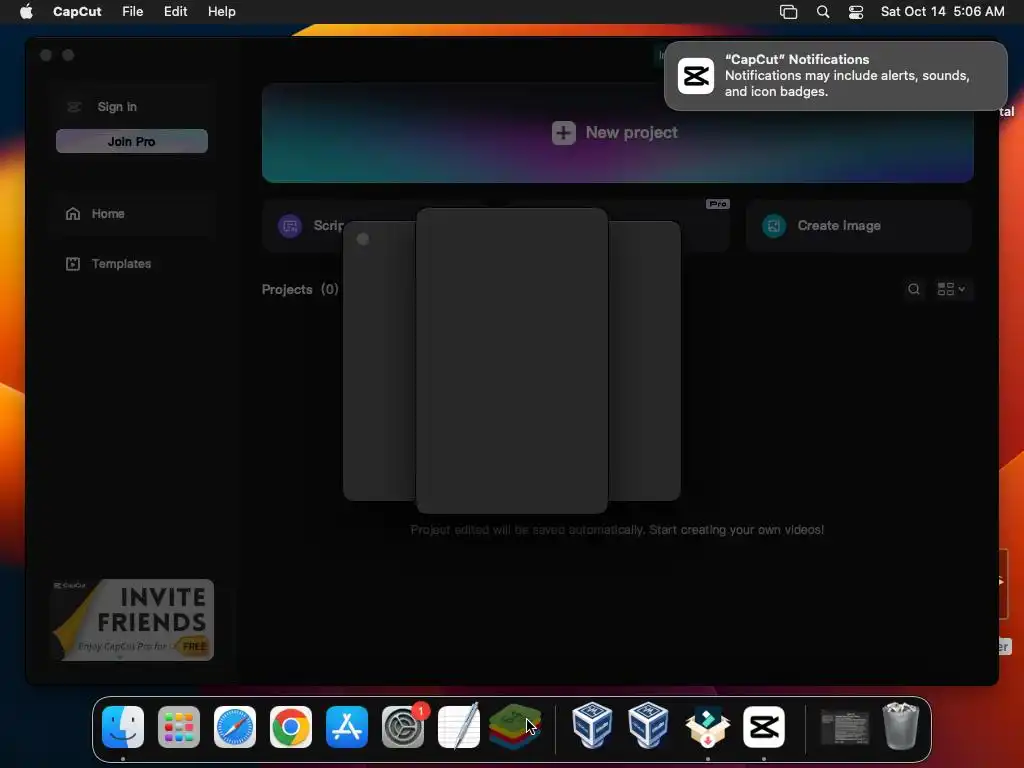Screen dimensions: 1024x768
Task: Open the minimized document window in Dock
Action: pyautogui.click(x=845, y=728)
